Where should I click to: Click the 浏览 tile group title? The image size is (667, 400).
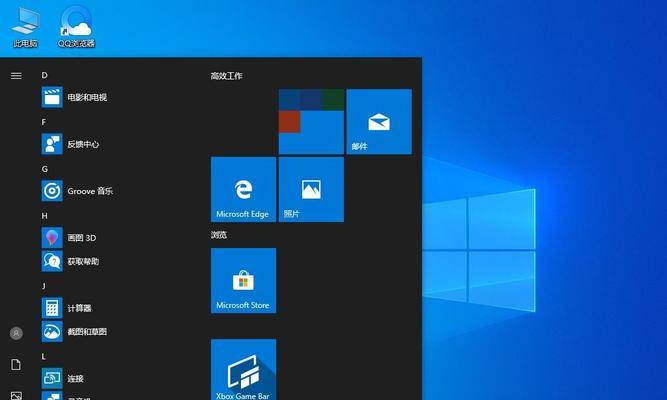pos(219,235)
